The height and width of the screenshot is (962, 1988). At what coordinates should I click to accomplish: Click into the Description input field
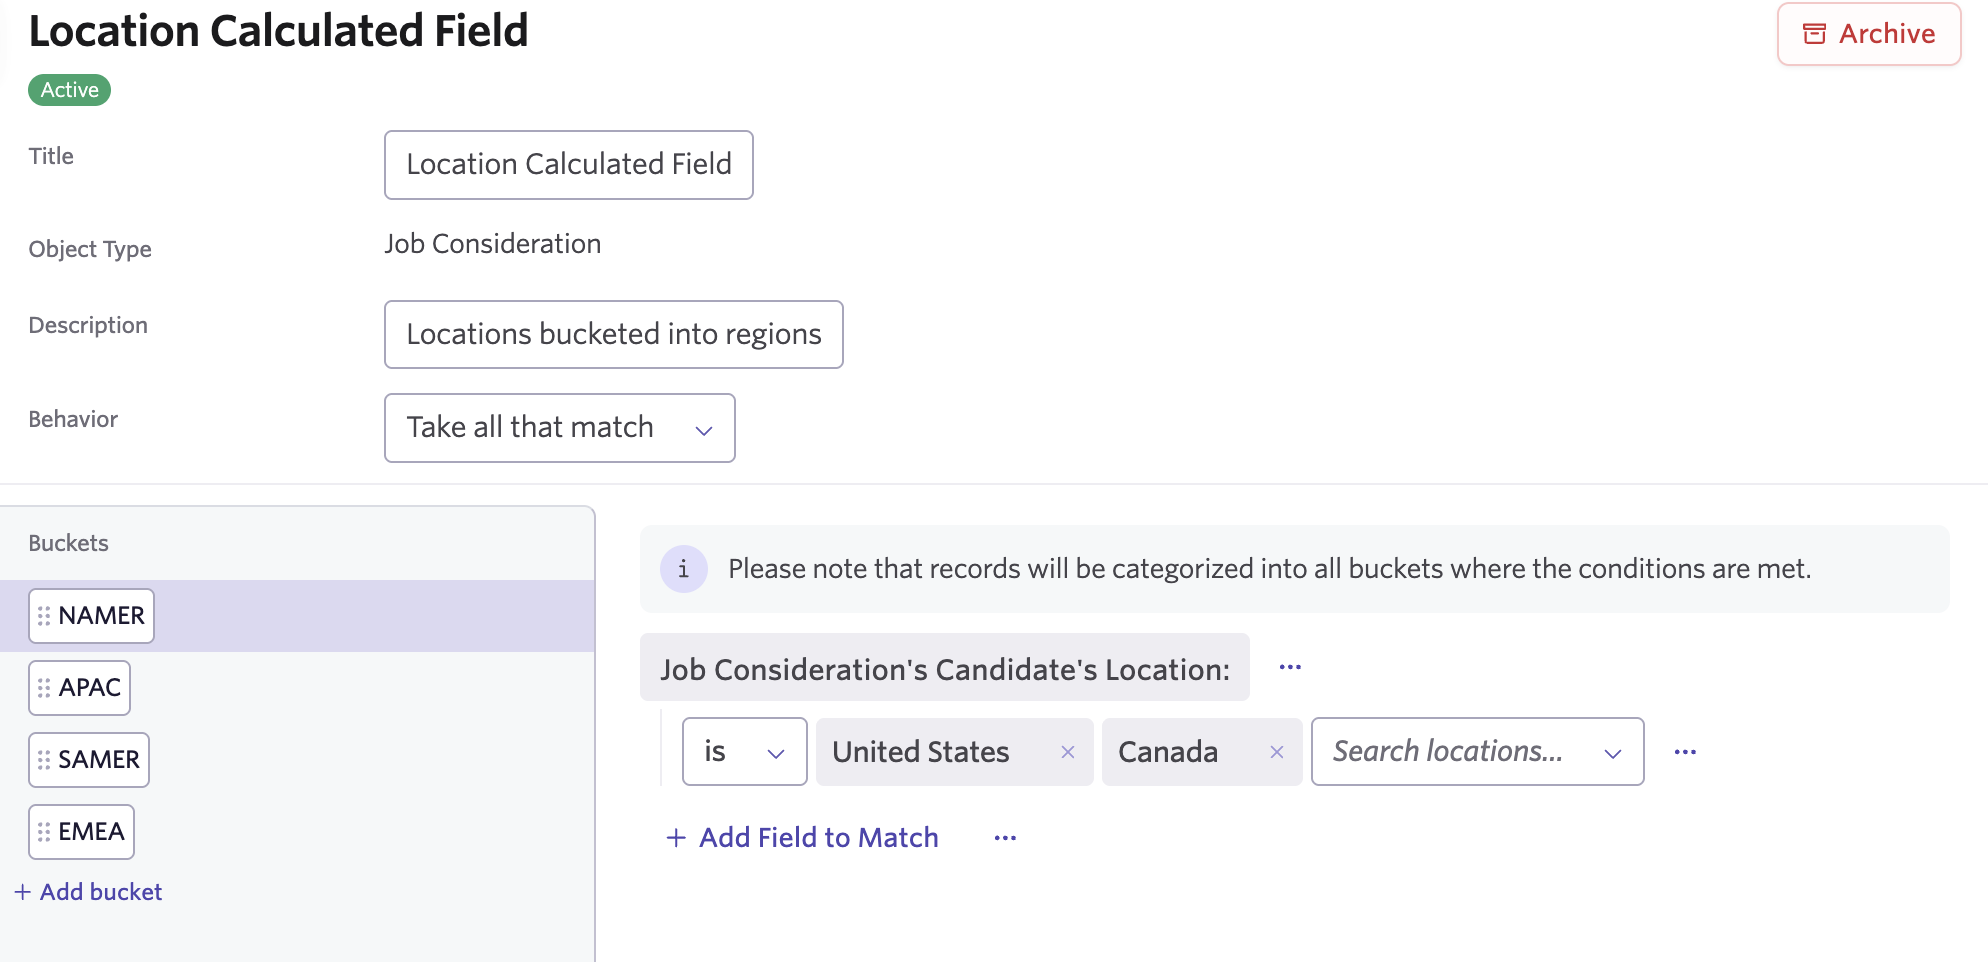613,334
